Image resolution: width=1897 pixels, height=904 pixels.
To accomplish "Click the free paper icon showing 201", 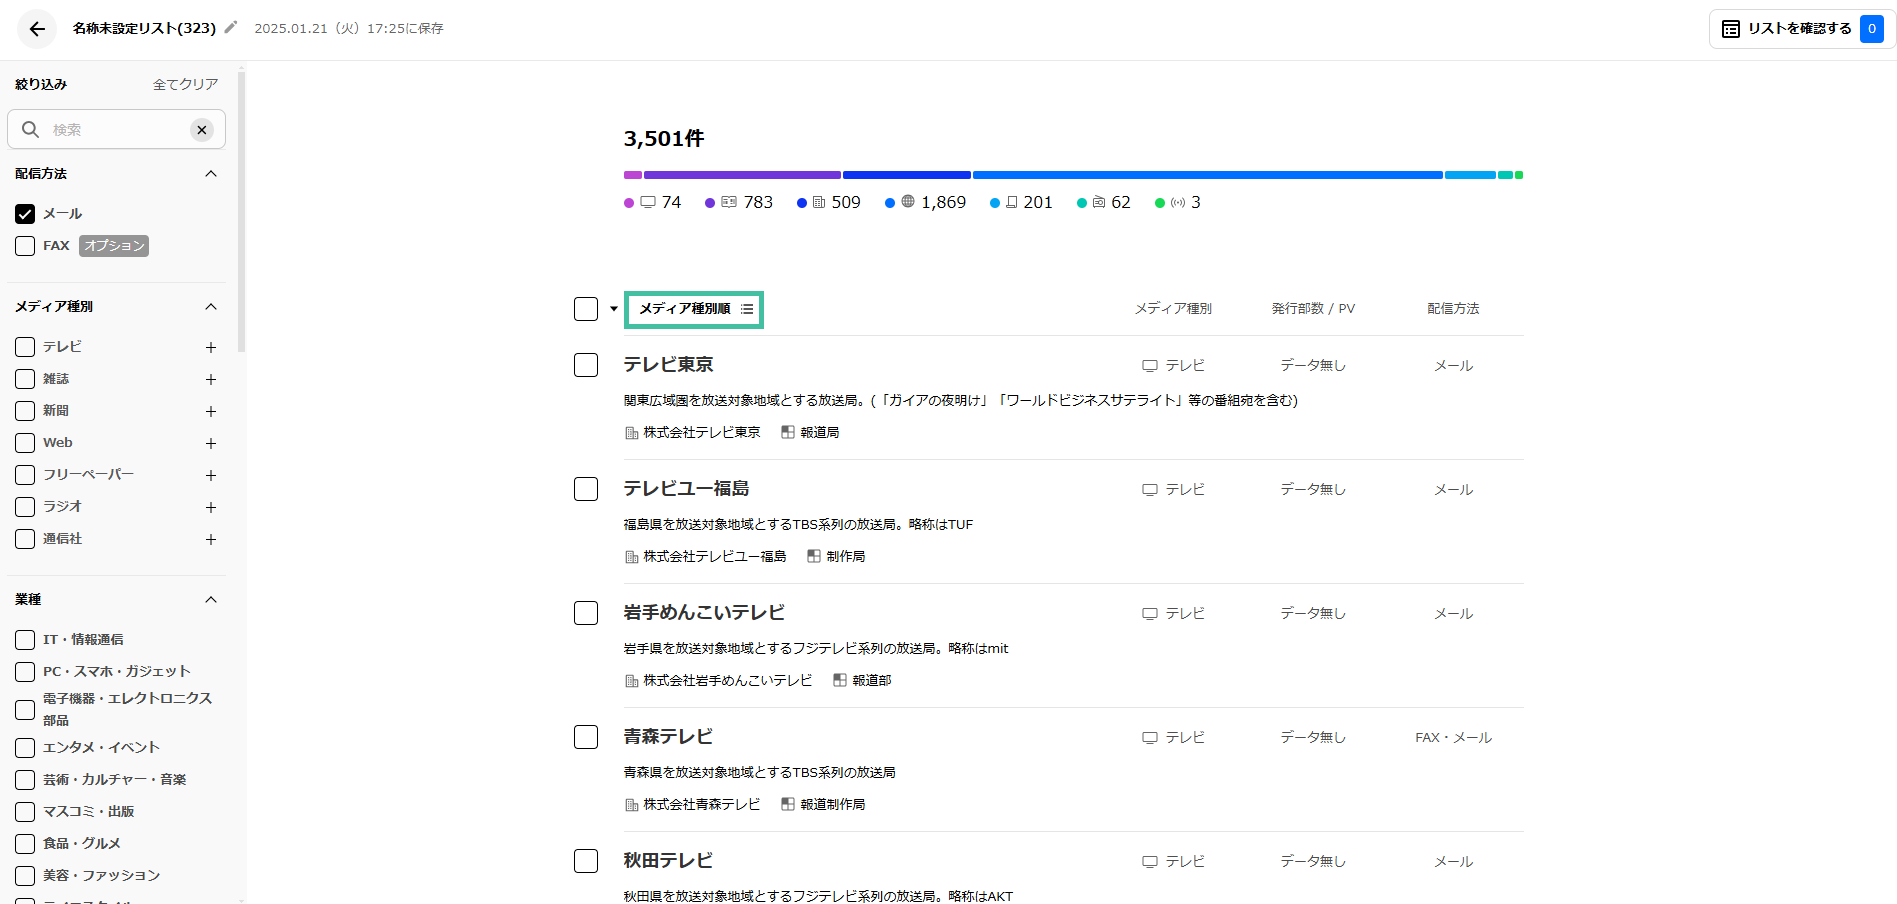I will pyautogui.click(x=1012, y=202).
